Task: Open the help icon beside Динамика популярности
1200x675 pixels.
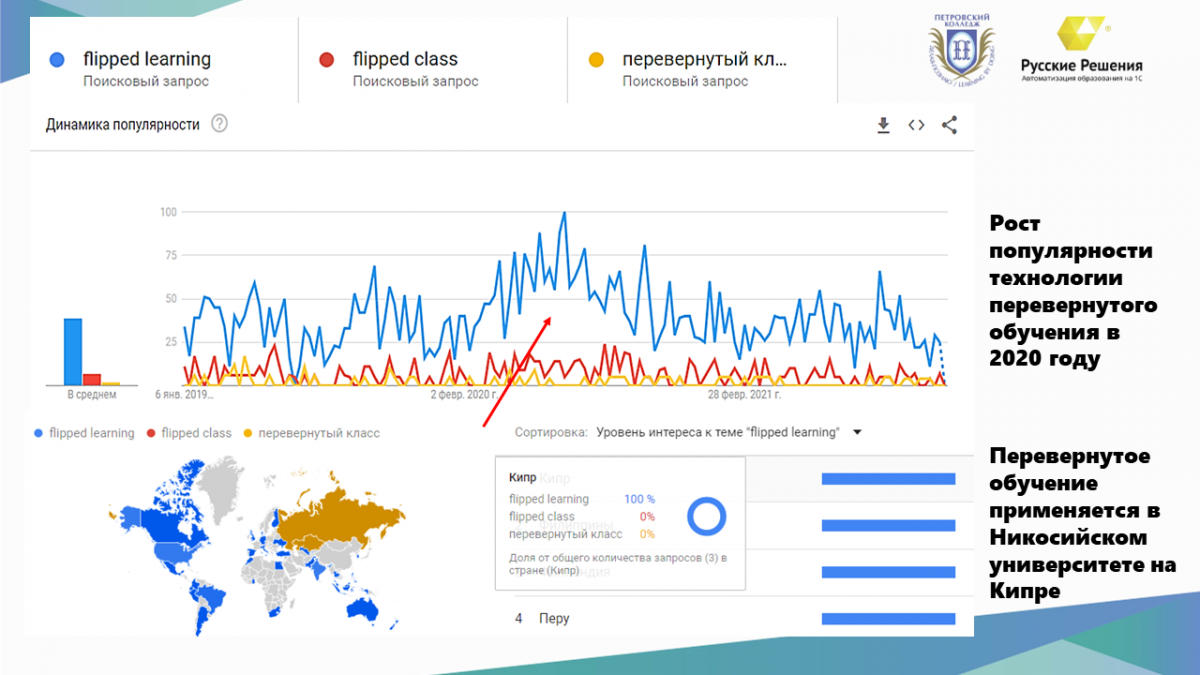Action: click(x=219, y=125)
